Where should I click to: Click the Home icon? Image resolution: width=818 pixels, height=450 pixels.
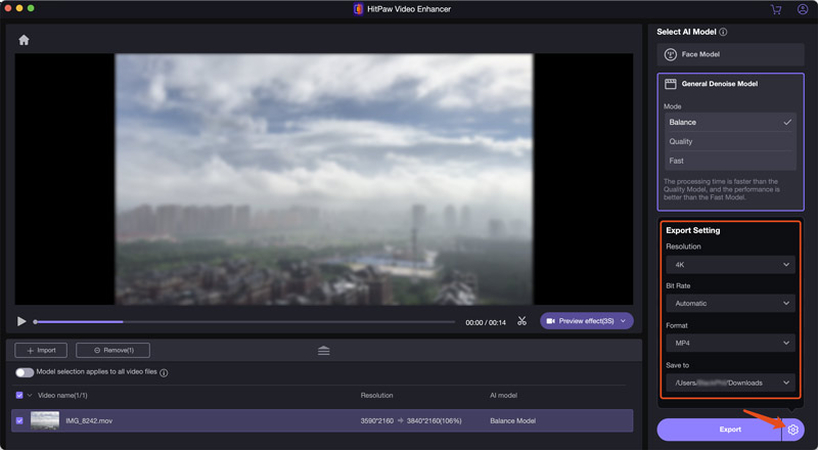click(24, 40)
